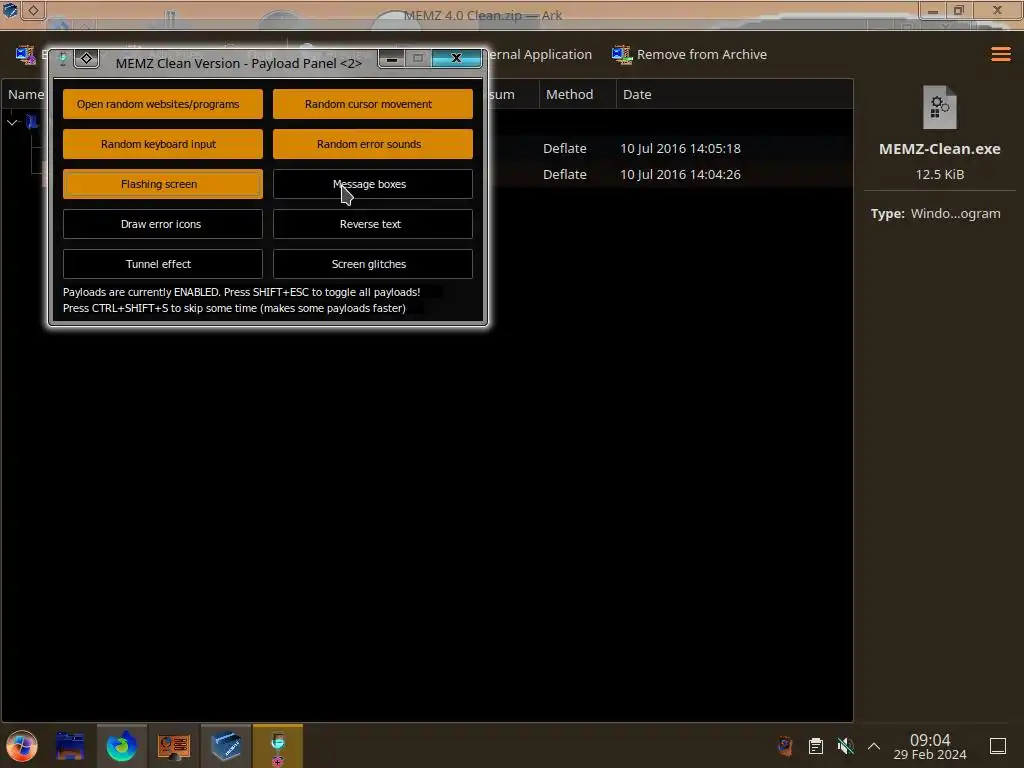Close the MEMZ Payload Panel window

pos(456,58)
